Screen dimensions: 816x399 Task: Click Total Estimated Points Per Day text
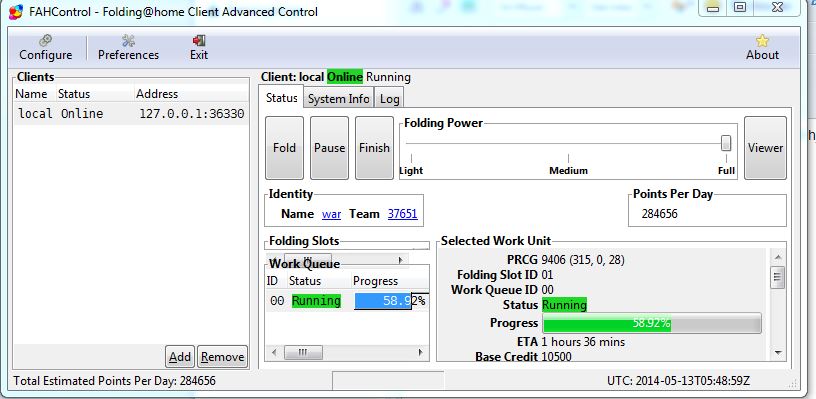pyautogui.click(x=114, y=381)
